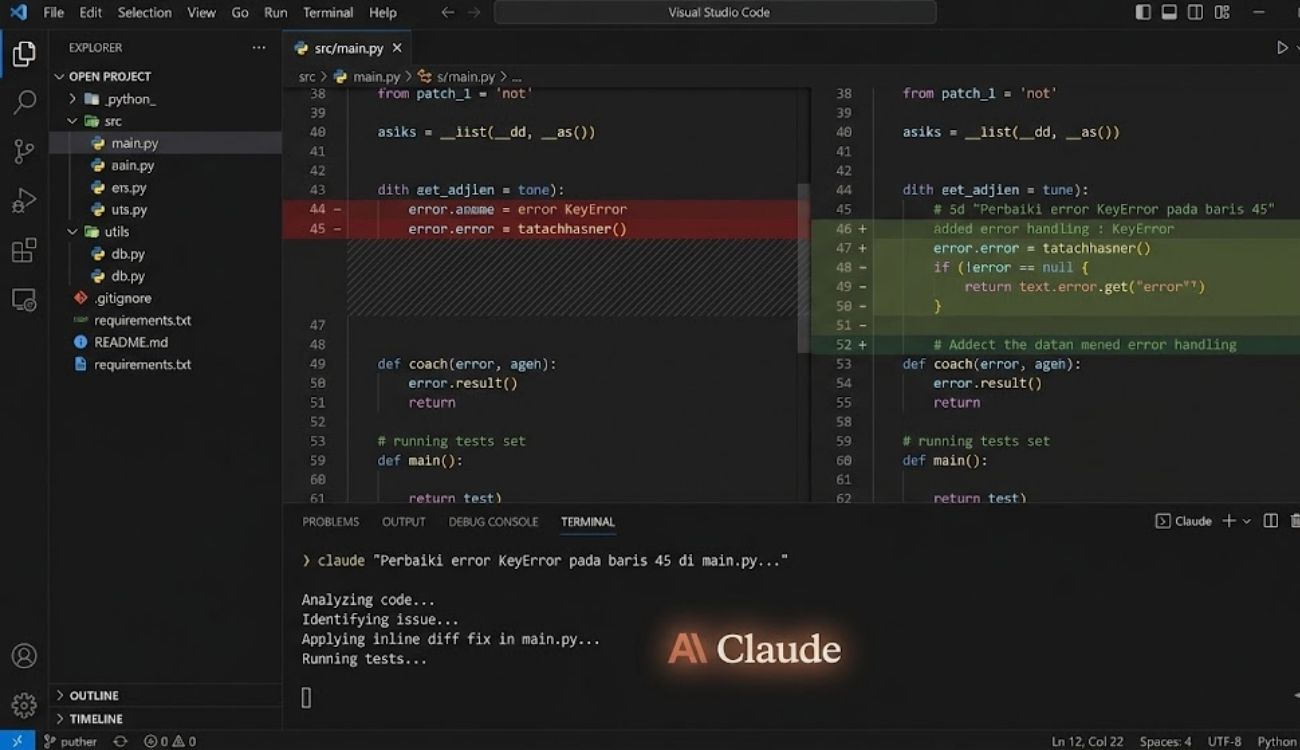
Task: Open the new terminal profile dropdown arrow
Action: (x=1247, y=522)
